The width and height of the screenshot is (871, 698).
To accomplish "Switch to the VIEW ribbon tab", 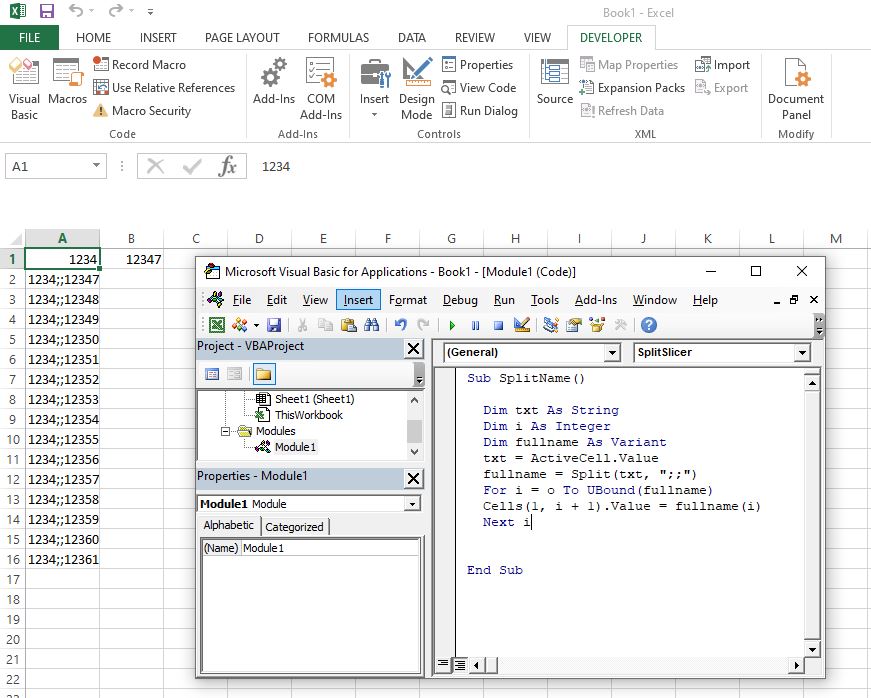I will point(537,37).
